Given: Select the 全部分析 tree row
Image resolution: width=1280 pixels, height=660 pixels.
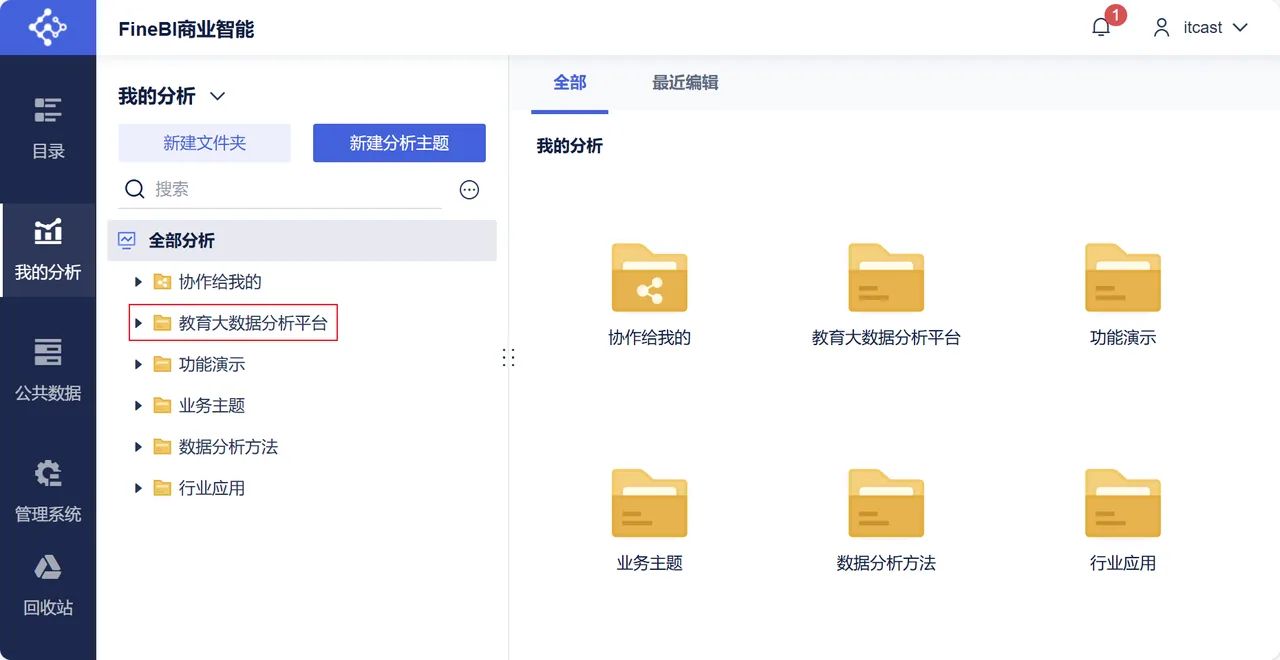Looking at the screenshot, I should click(x=302, y=240).
